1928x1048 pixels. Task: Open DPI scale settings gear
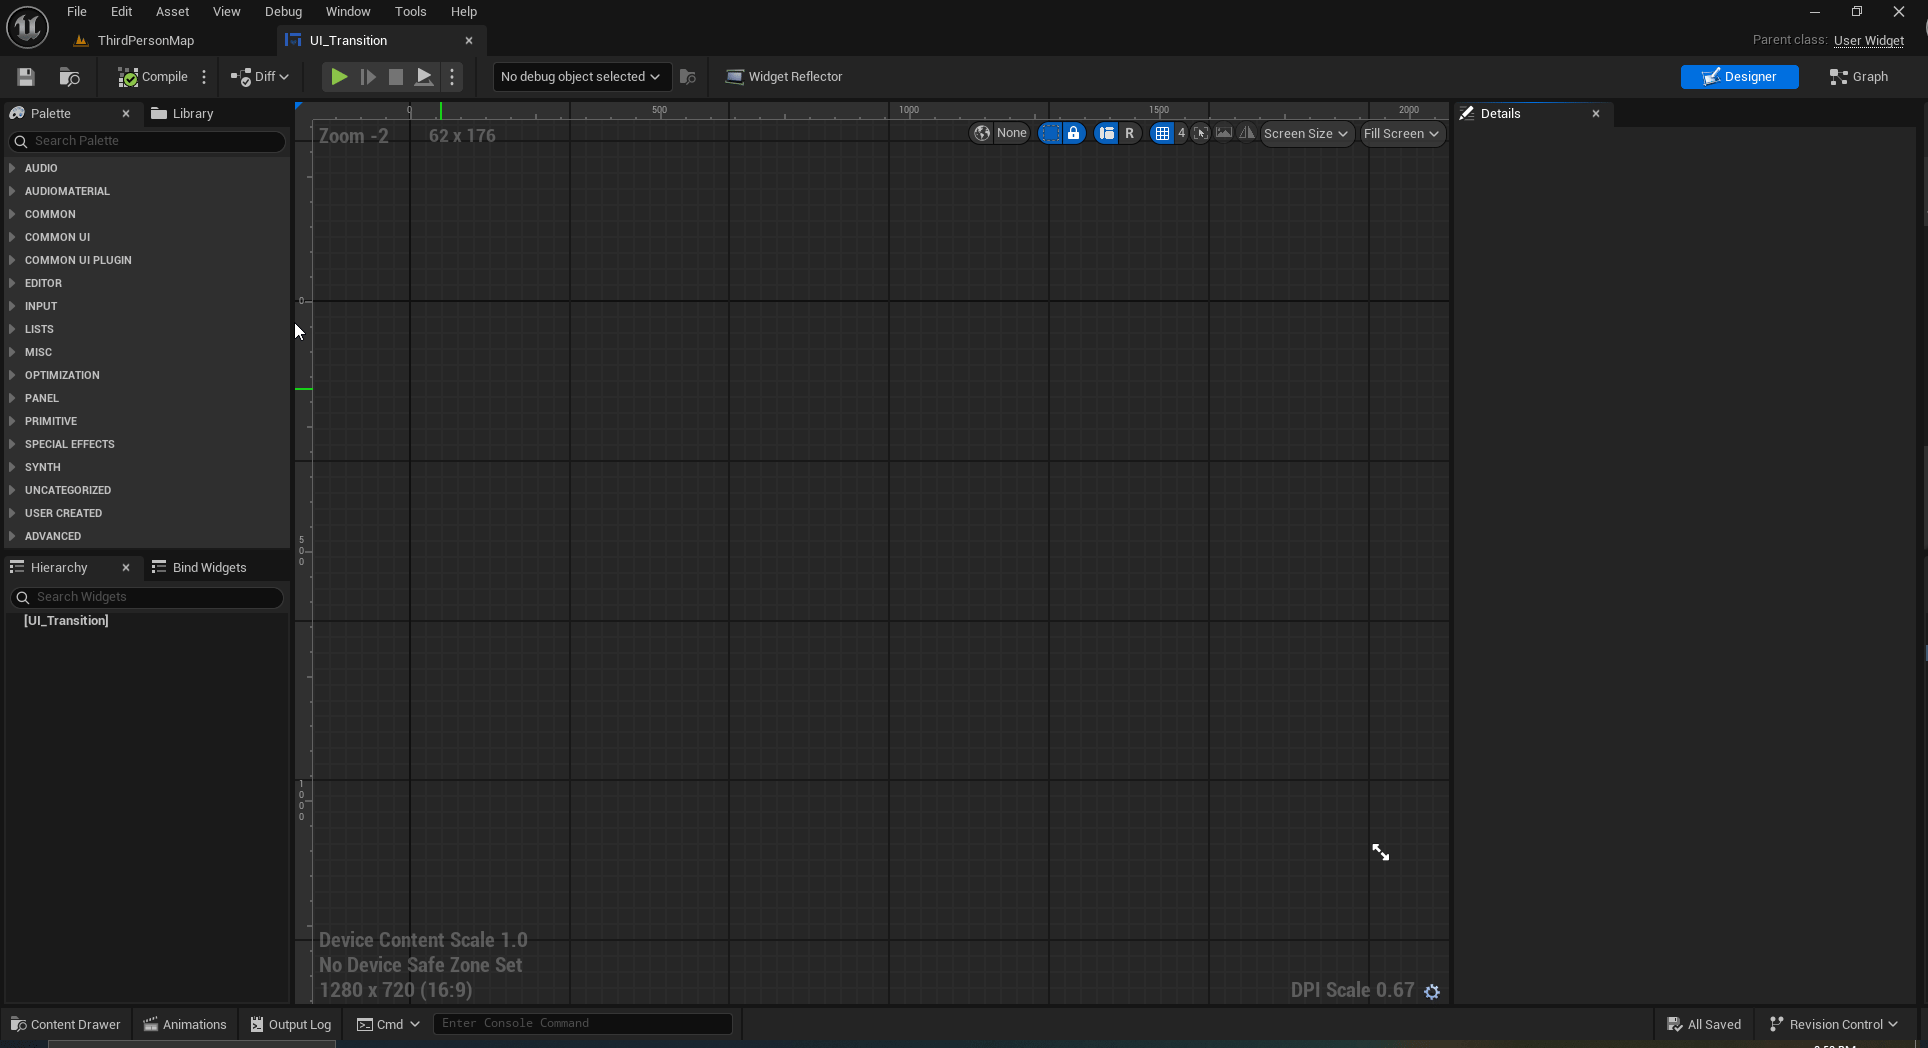coord(1432,991)
